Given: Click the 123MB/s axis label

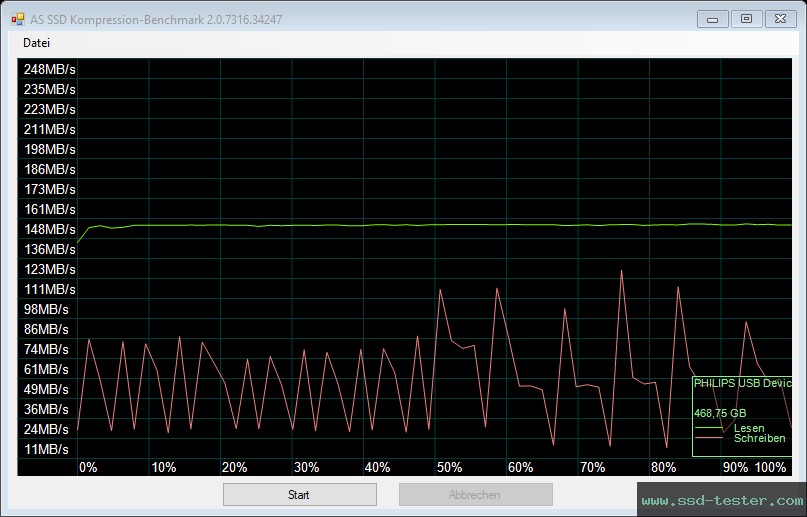Looking at the screenshot, I should tap(49, 270).
